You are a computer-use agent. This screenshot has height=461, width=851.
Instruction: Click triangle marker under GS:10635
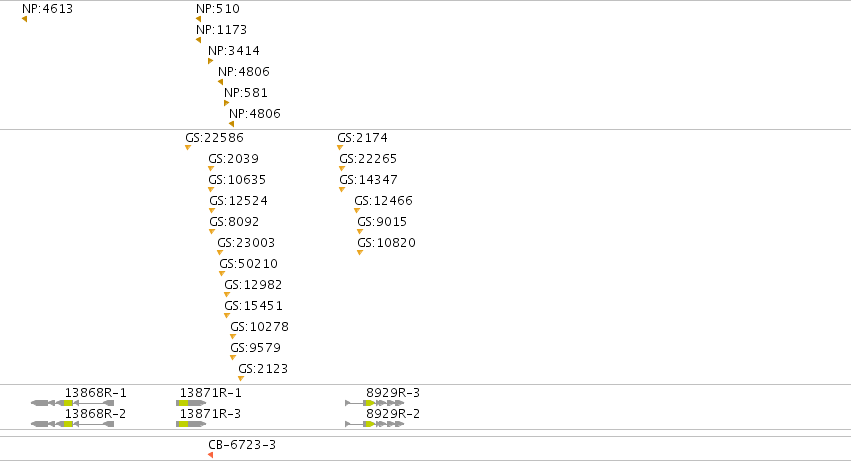211,190
